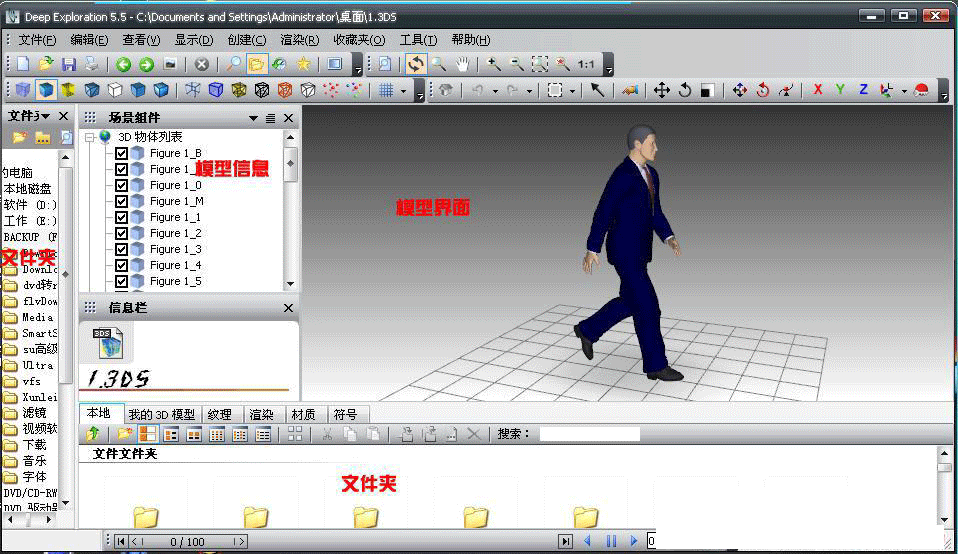Switch file browser to details list view

click(x=263, y=434)
